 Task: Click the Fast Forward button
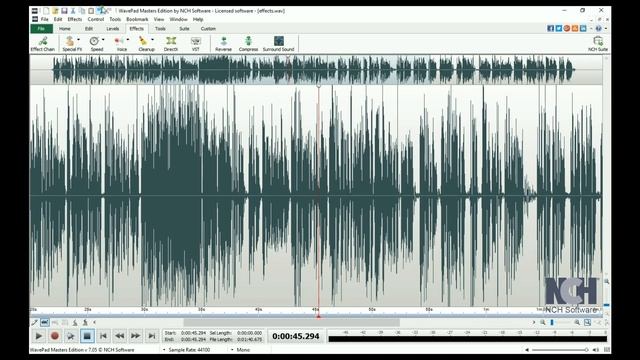136,336
